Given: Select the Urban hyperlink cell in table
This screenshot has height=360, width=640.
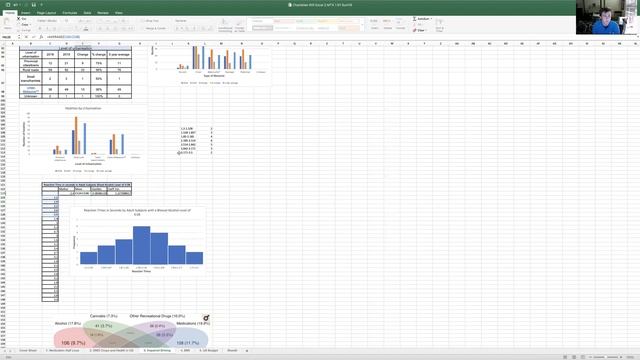Looking at the screenshot, I should tap(31, 89).
